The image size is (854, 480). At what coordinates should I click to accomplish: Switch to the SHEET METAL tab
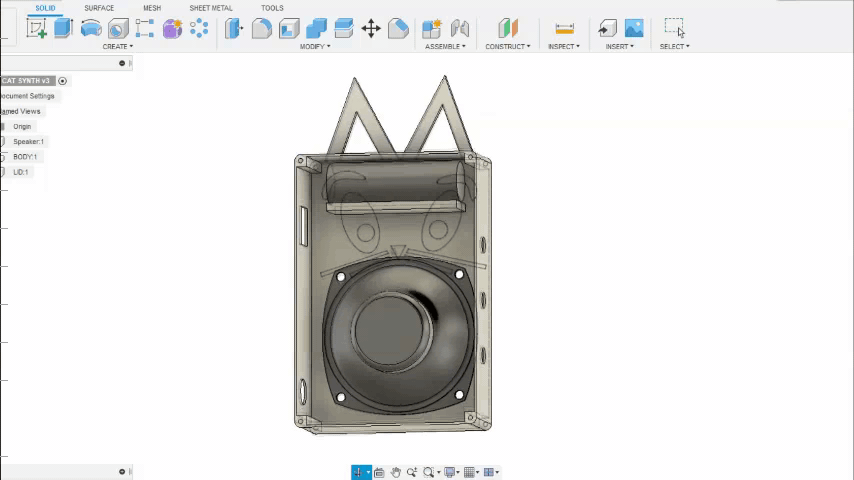tap(211, 8)
